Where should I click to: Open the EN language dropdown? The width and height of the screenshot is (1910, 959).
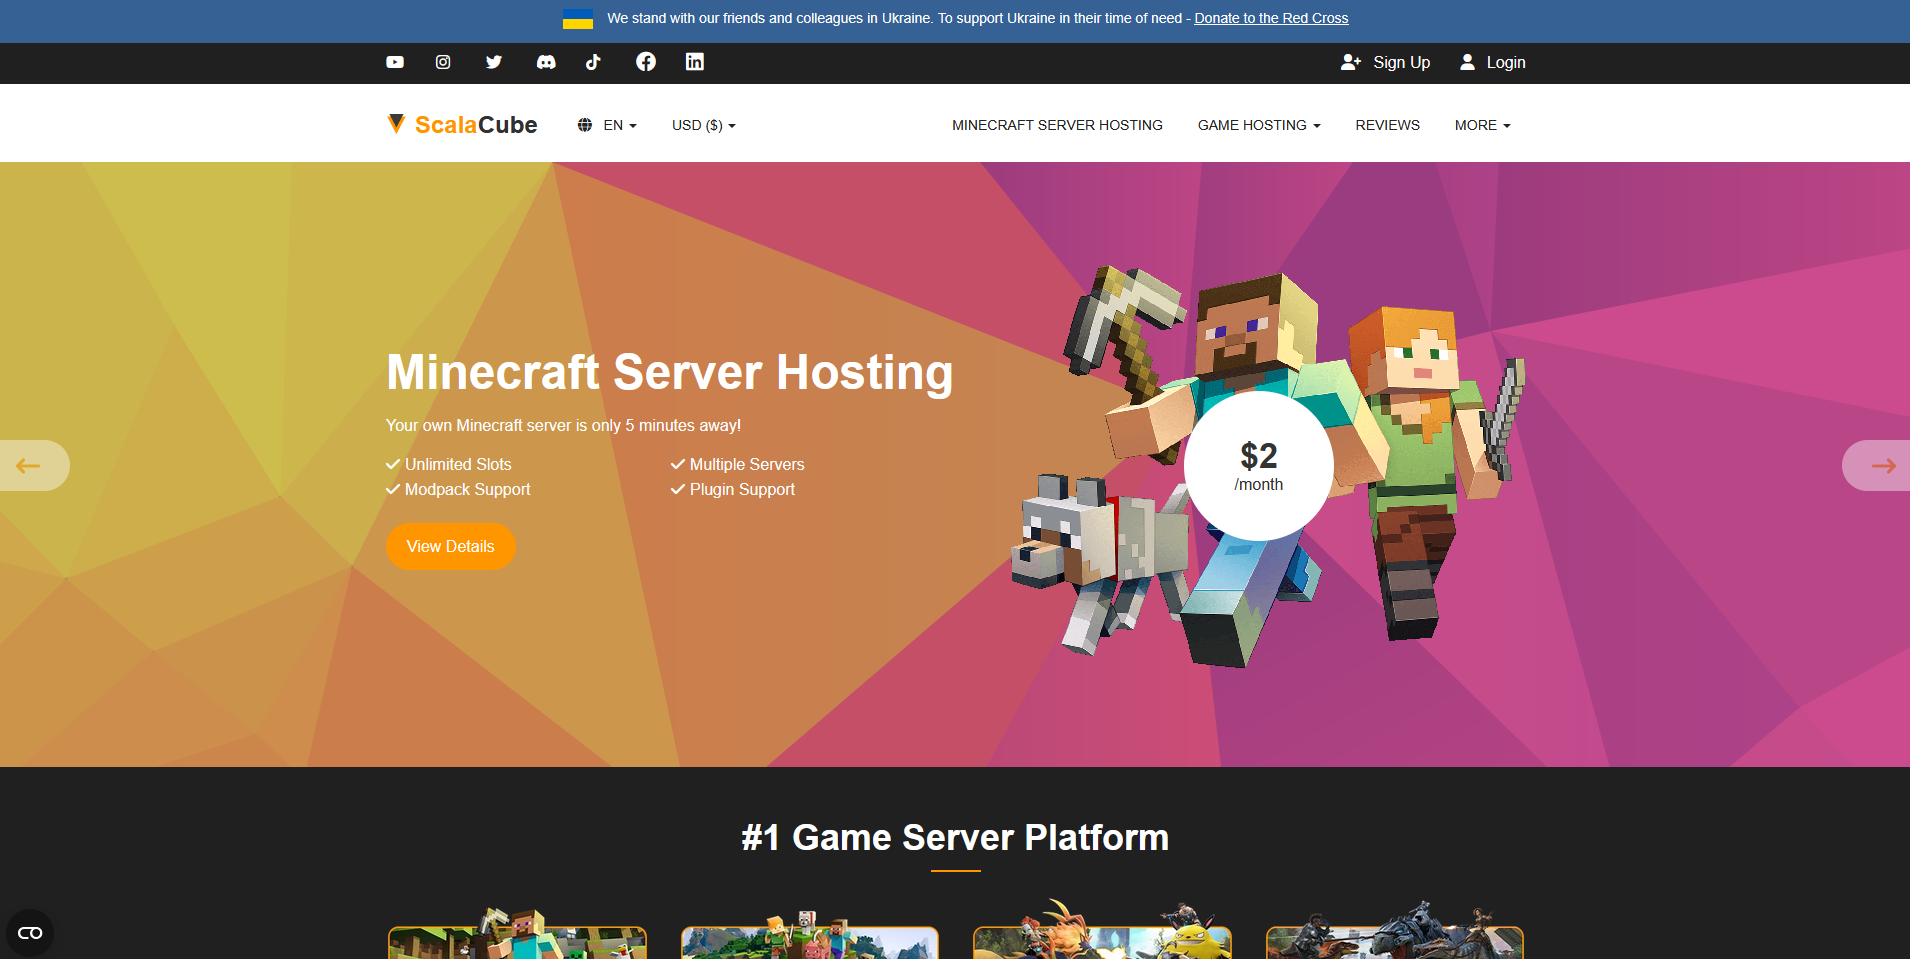[607, 125]
